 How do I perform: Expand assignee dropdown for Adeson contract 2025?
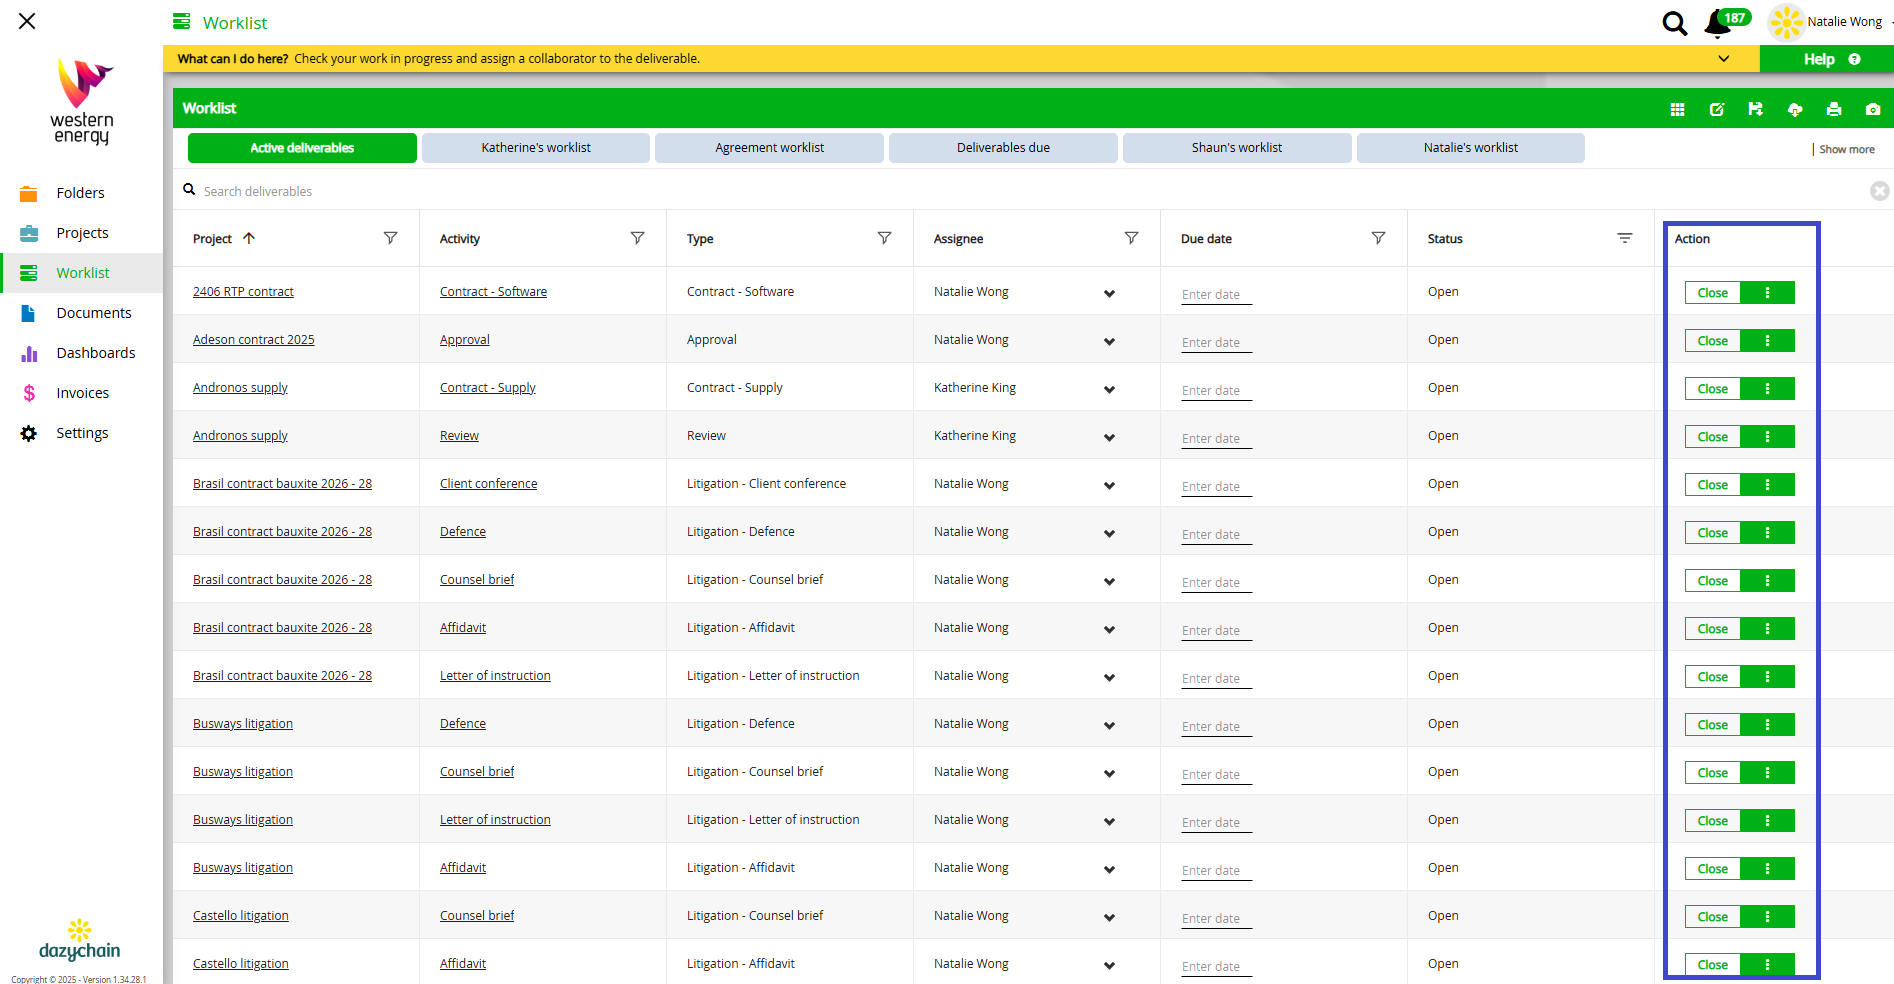pos(1109,341)
